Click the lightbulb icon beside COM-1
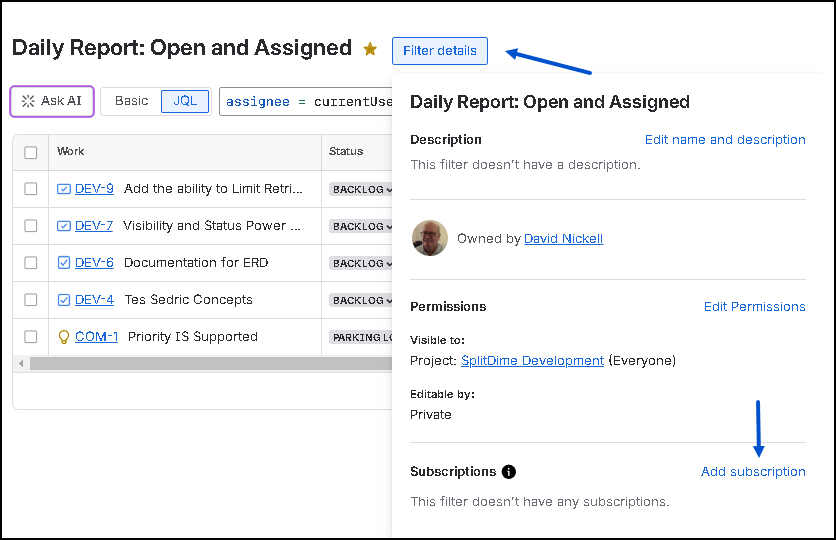The width and height of the screenshot is (836, 540). [x=64, y=337]
